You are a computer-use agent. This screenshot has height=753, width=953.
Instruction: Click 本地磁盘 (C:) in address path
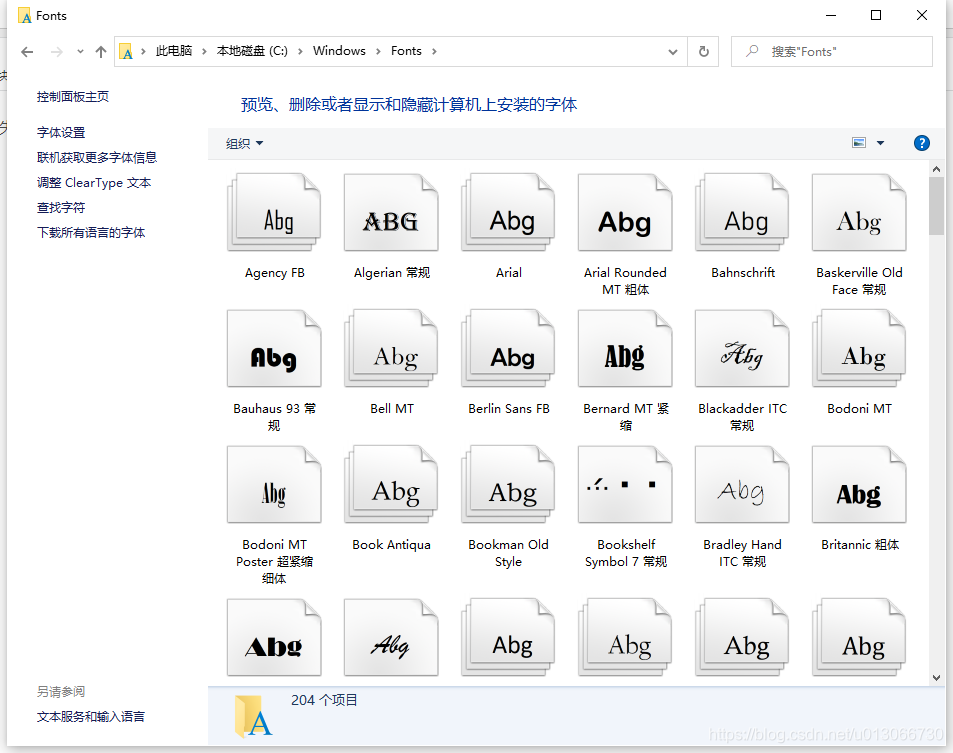252,51
